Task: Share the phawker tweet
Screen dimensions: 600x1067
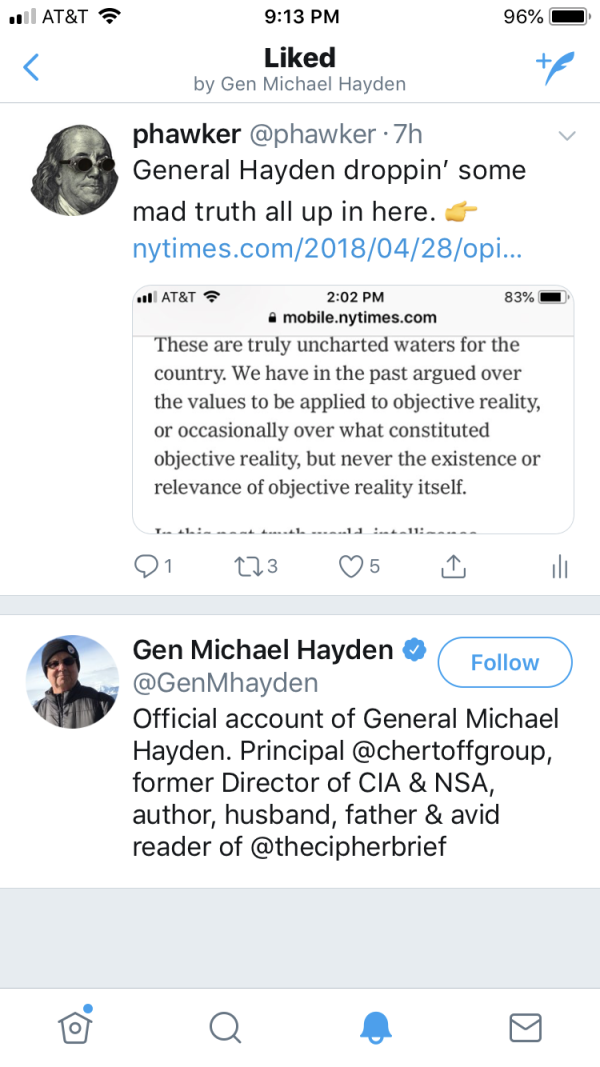Action: 453,567
